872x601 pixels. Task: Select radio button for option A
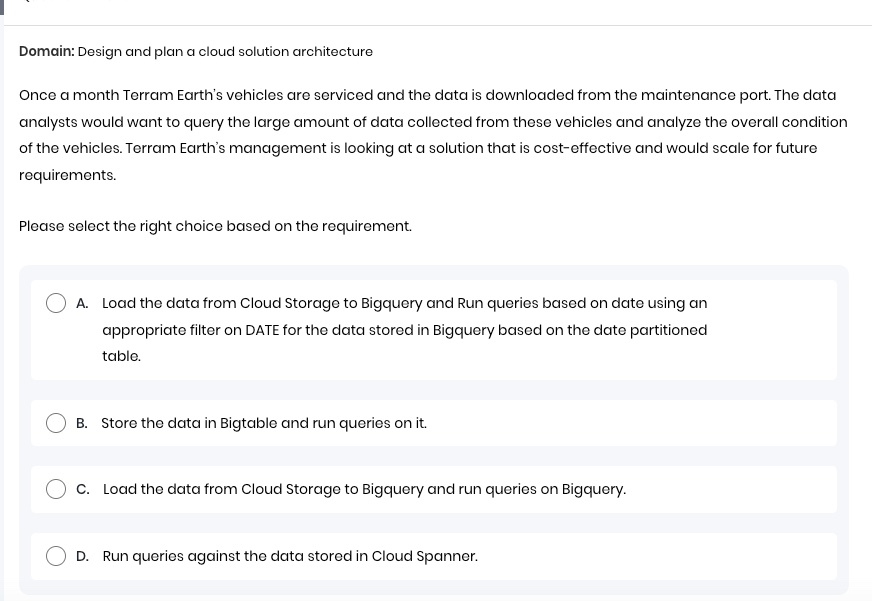point(56,303)
